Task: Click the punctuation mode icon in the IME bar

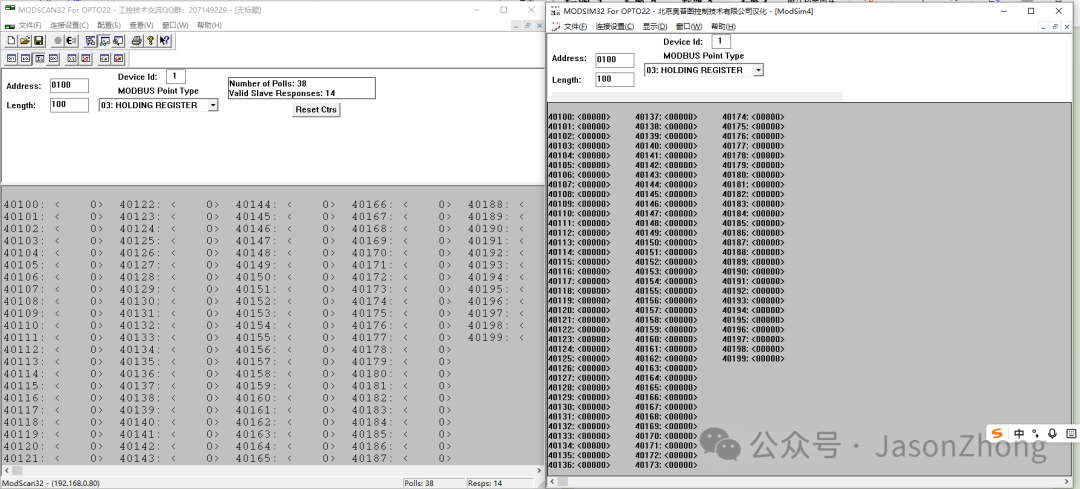Action: tap(1035, 433)
